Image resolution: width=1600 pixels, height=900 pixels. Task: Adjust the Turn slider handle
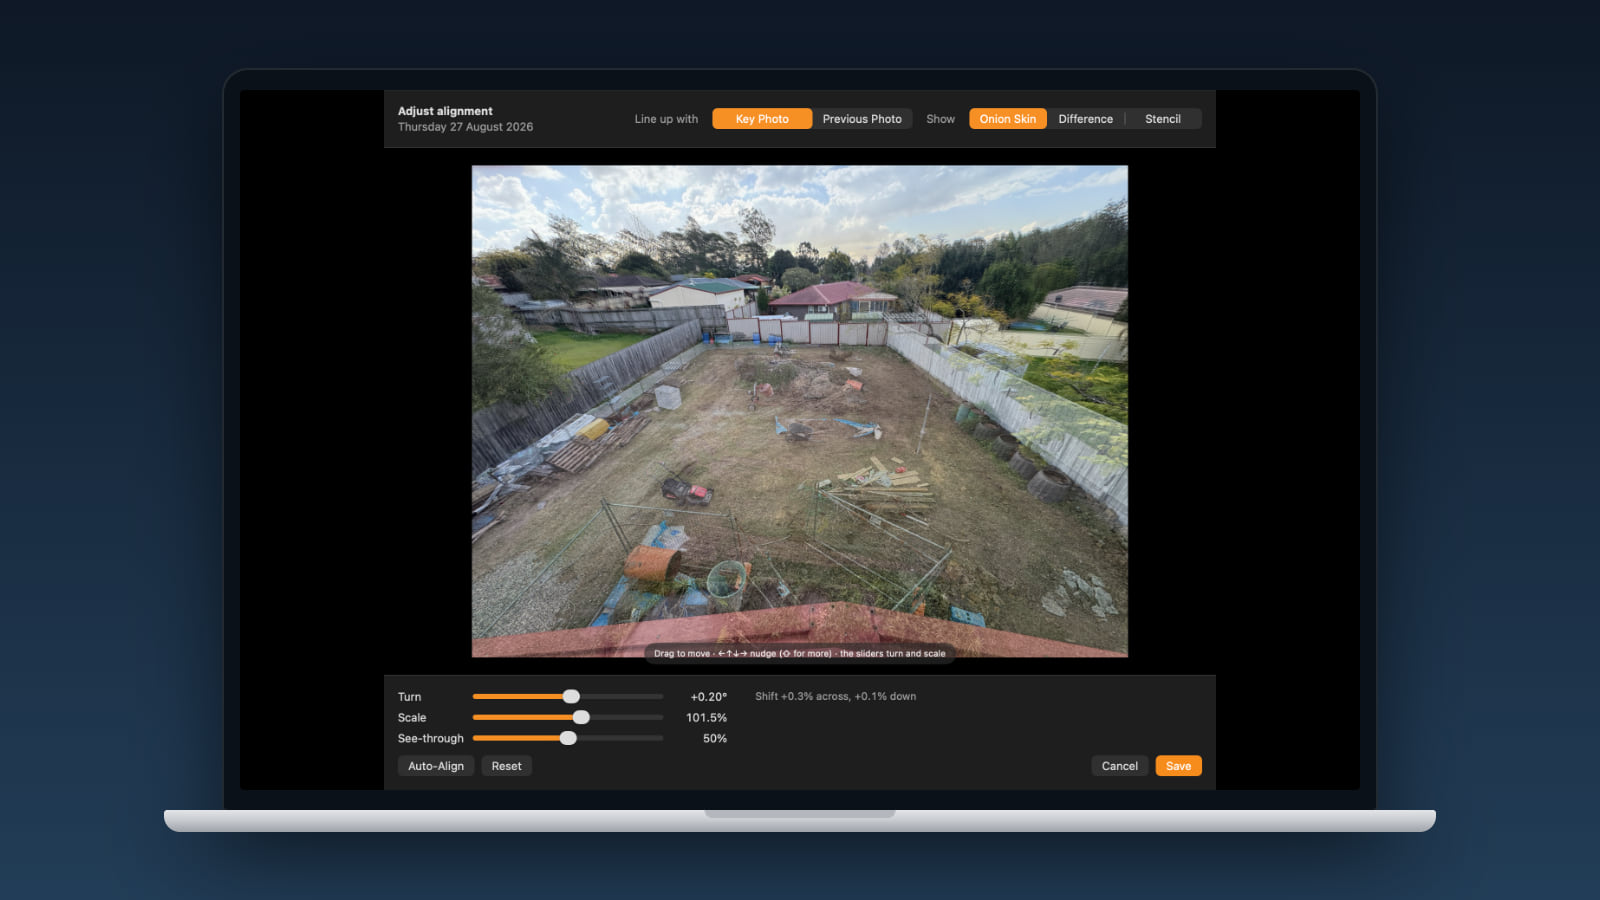(571, 696)
